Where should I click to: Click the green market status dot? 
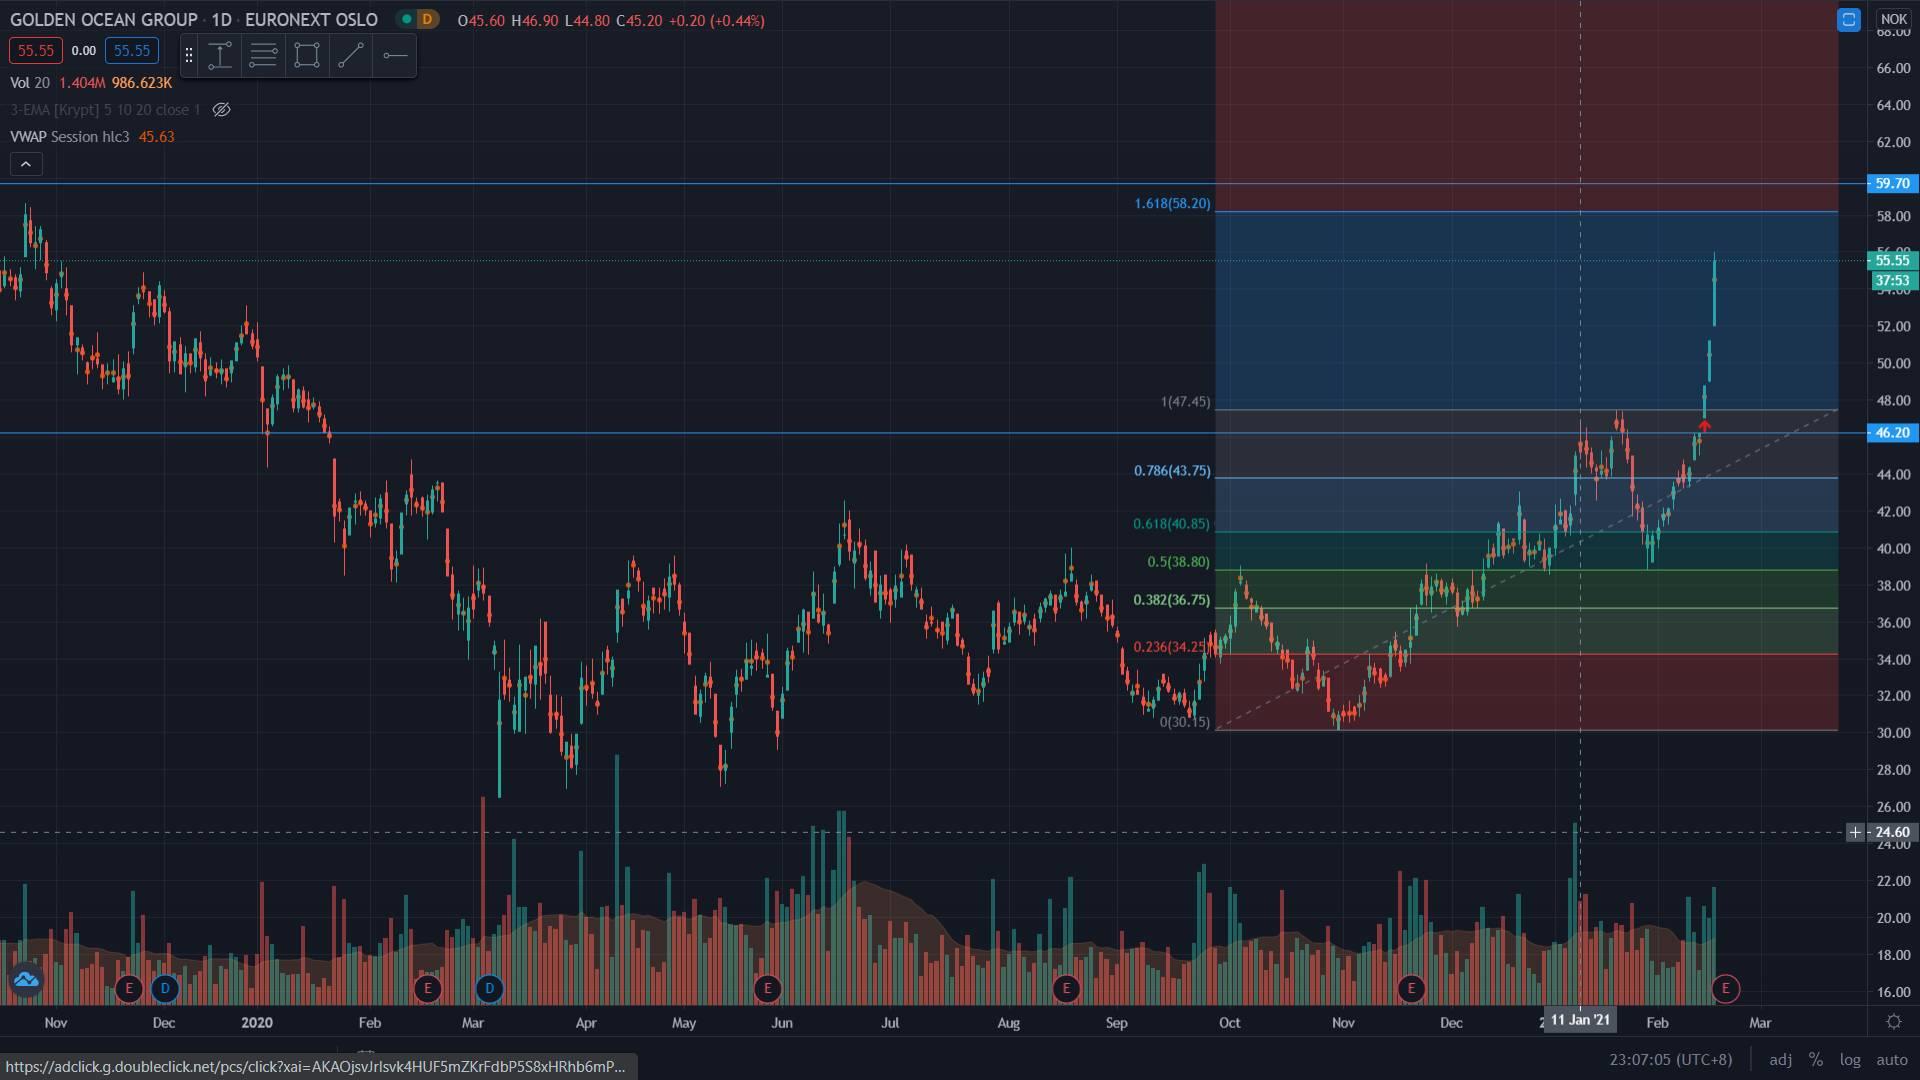(406, 19)
